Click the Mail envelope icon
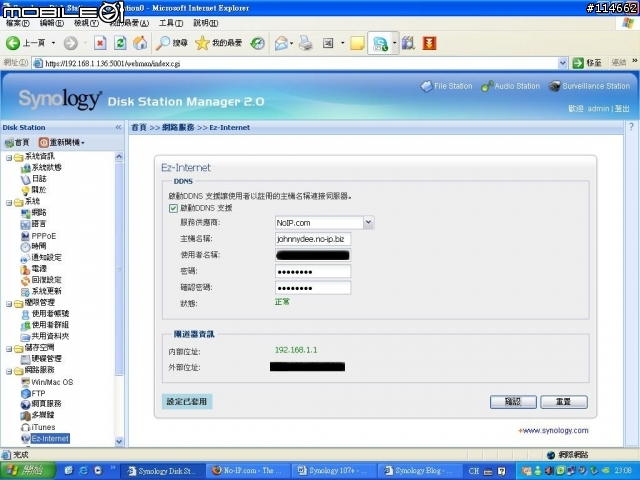The height and width of the screenshot is (480, 640). click(281, 43)
